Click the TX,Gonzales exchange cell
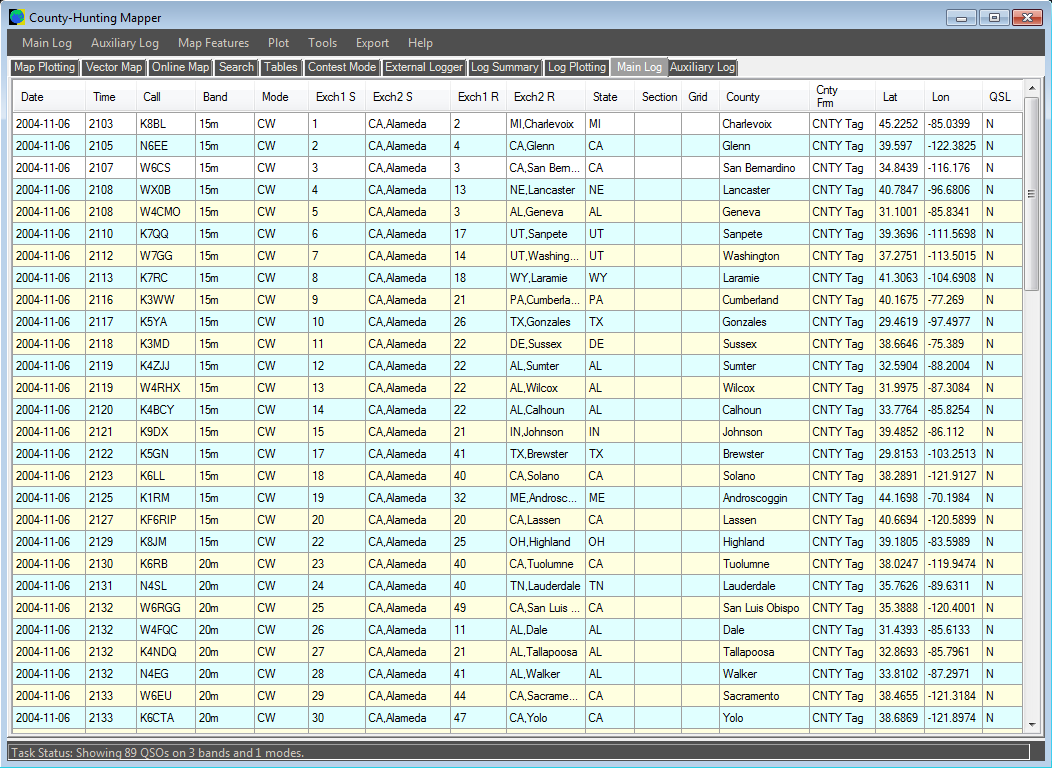Viewport: 1052px width, 768px height. click(x=545, y=322)
